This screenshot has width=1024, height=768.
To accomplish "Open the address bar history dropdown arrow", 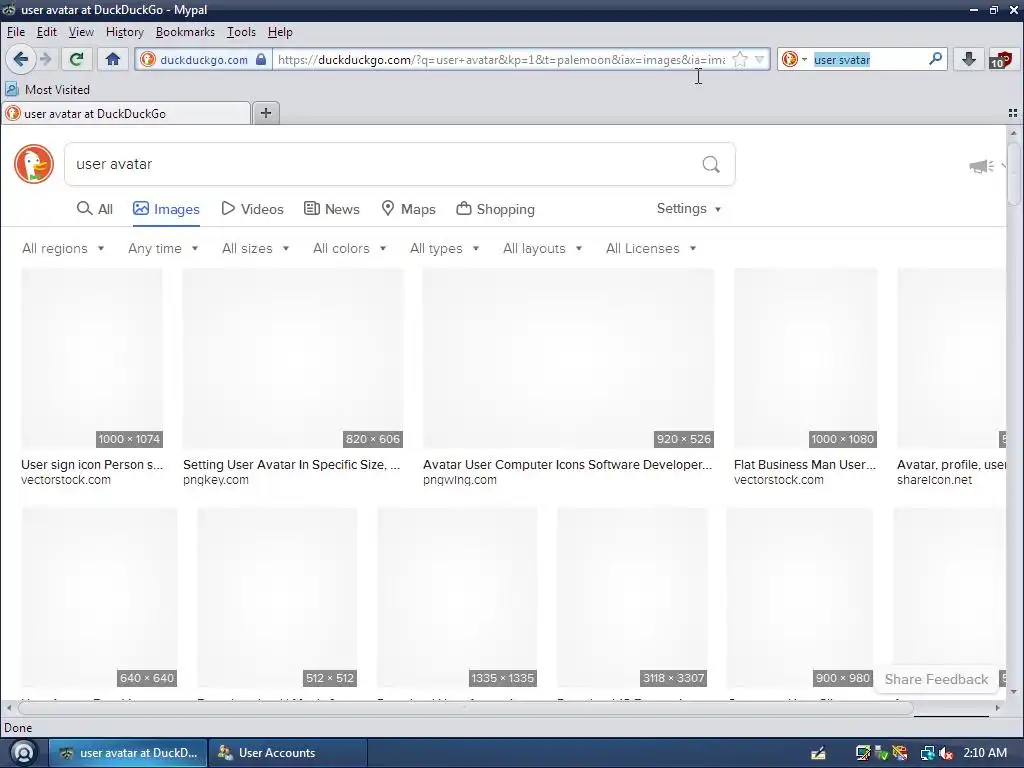I will [759, 59].
